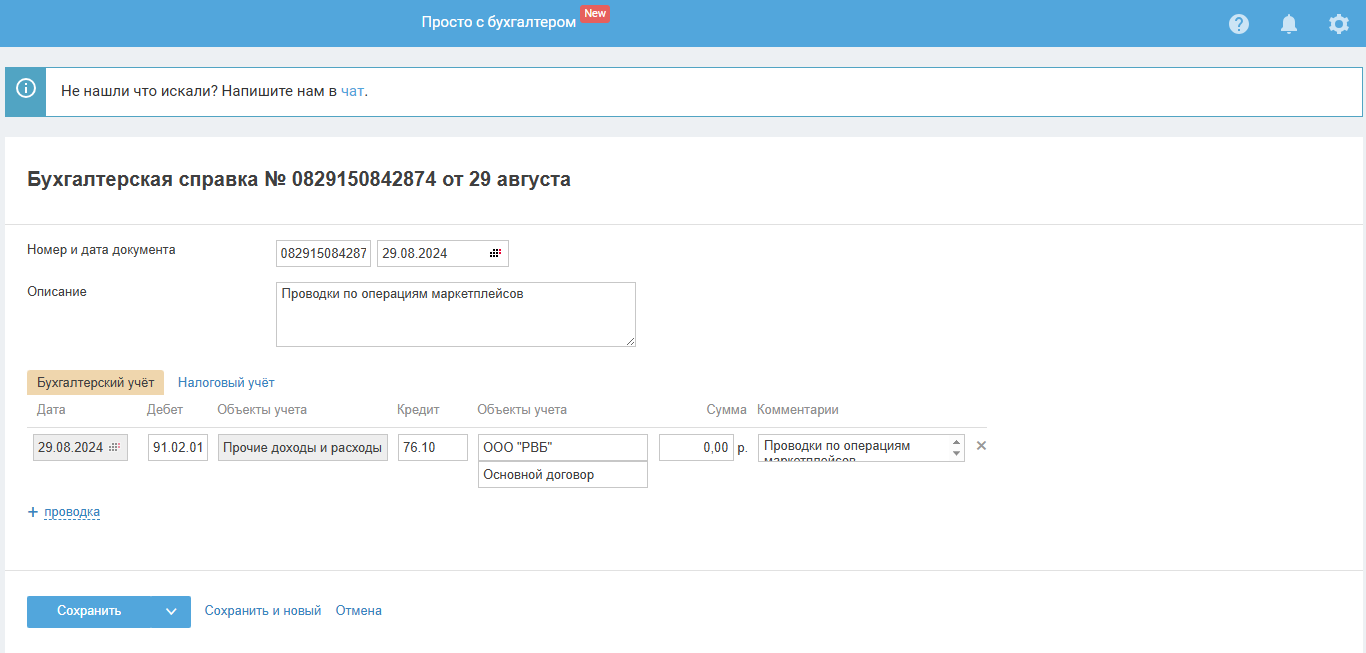Click the Кредит account field 76.10
The height and width of the screenshot is (653, 1366).
[x=433, y=448]
